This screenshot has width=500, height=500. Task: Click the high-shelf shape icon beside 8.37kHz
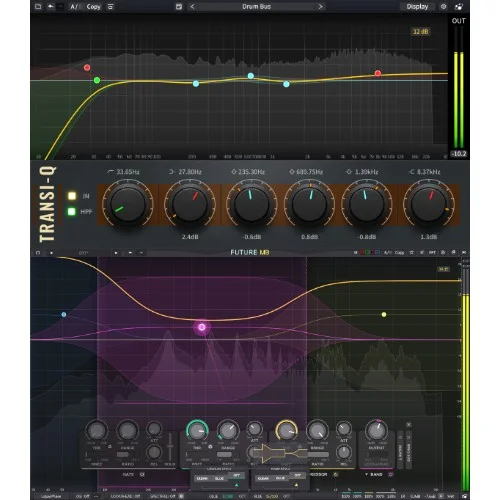point(412,172)
